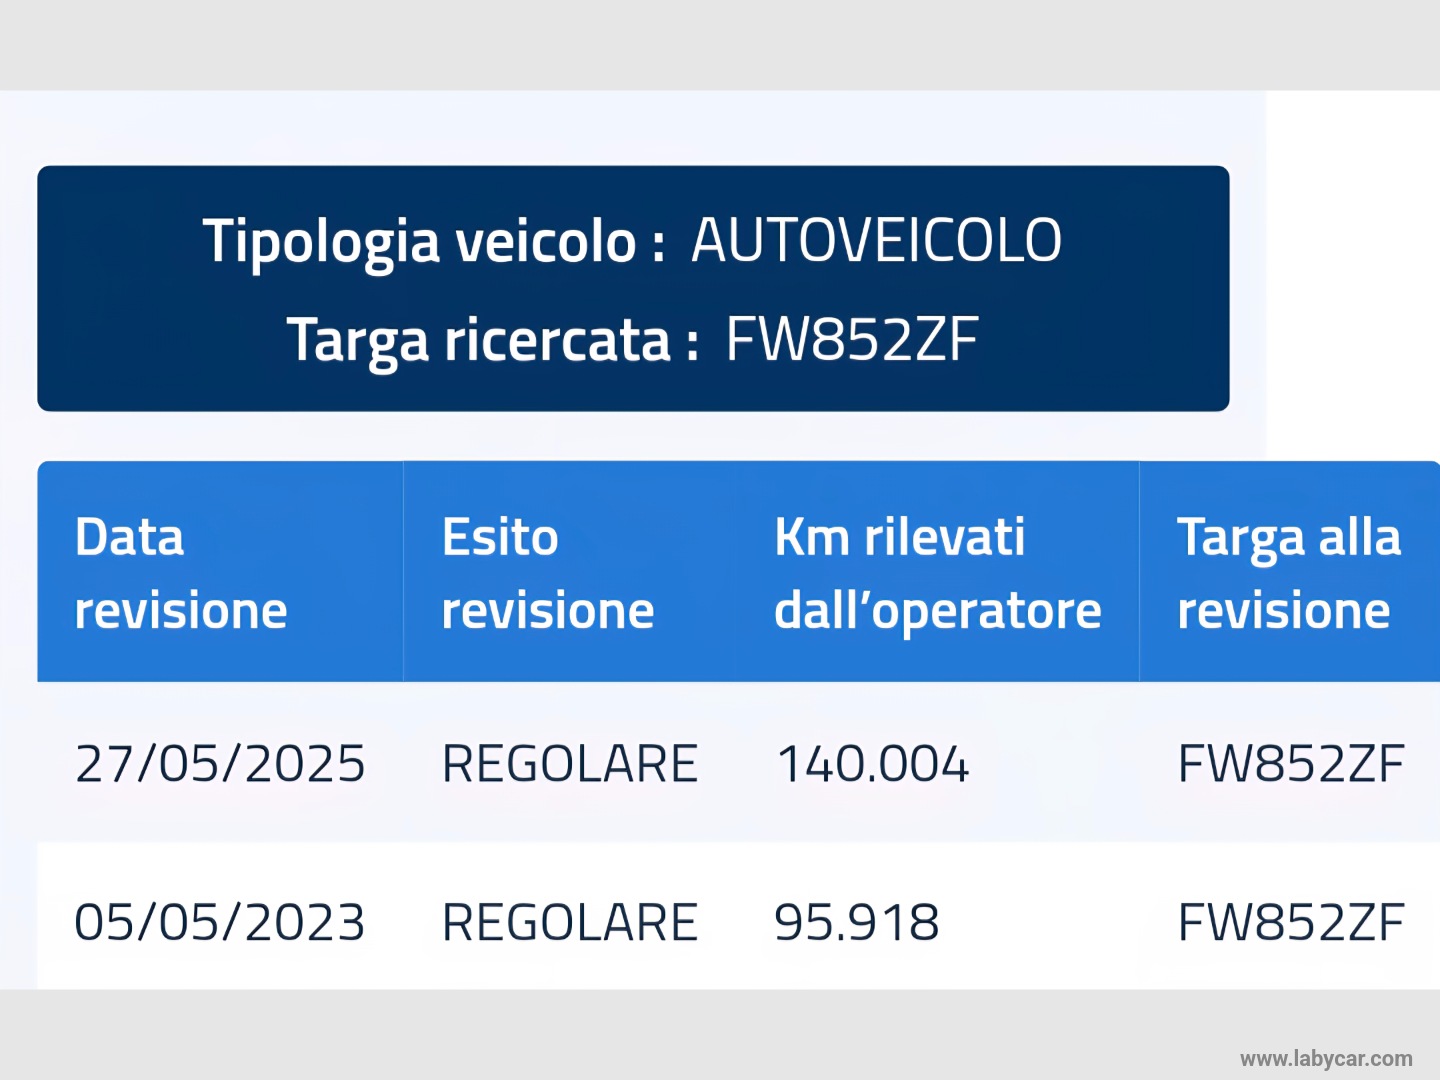
Task: Select the revision date 27/05/2025
Action: (220, 764)
